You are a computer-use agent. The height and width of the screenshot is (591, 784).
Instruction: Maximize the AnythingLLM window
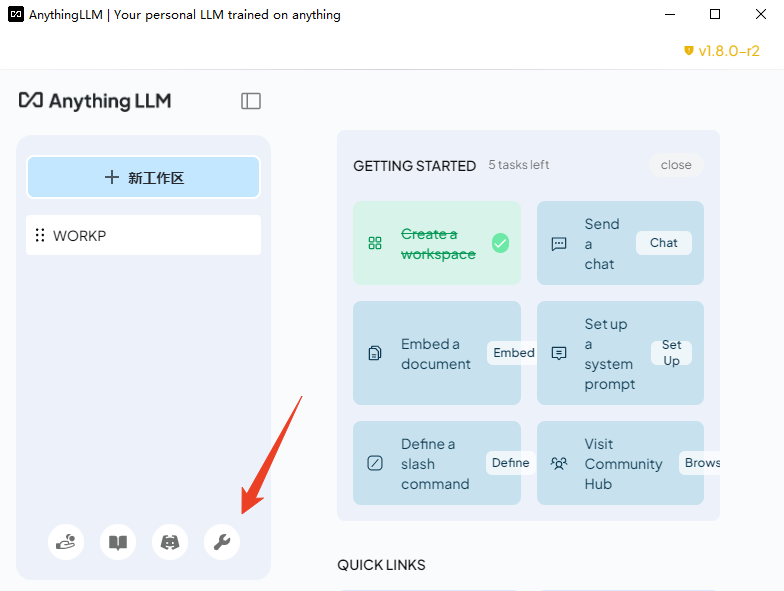[715, 14]
